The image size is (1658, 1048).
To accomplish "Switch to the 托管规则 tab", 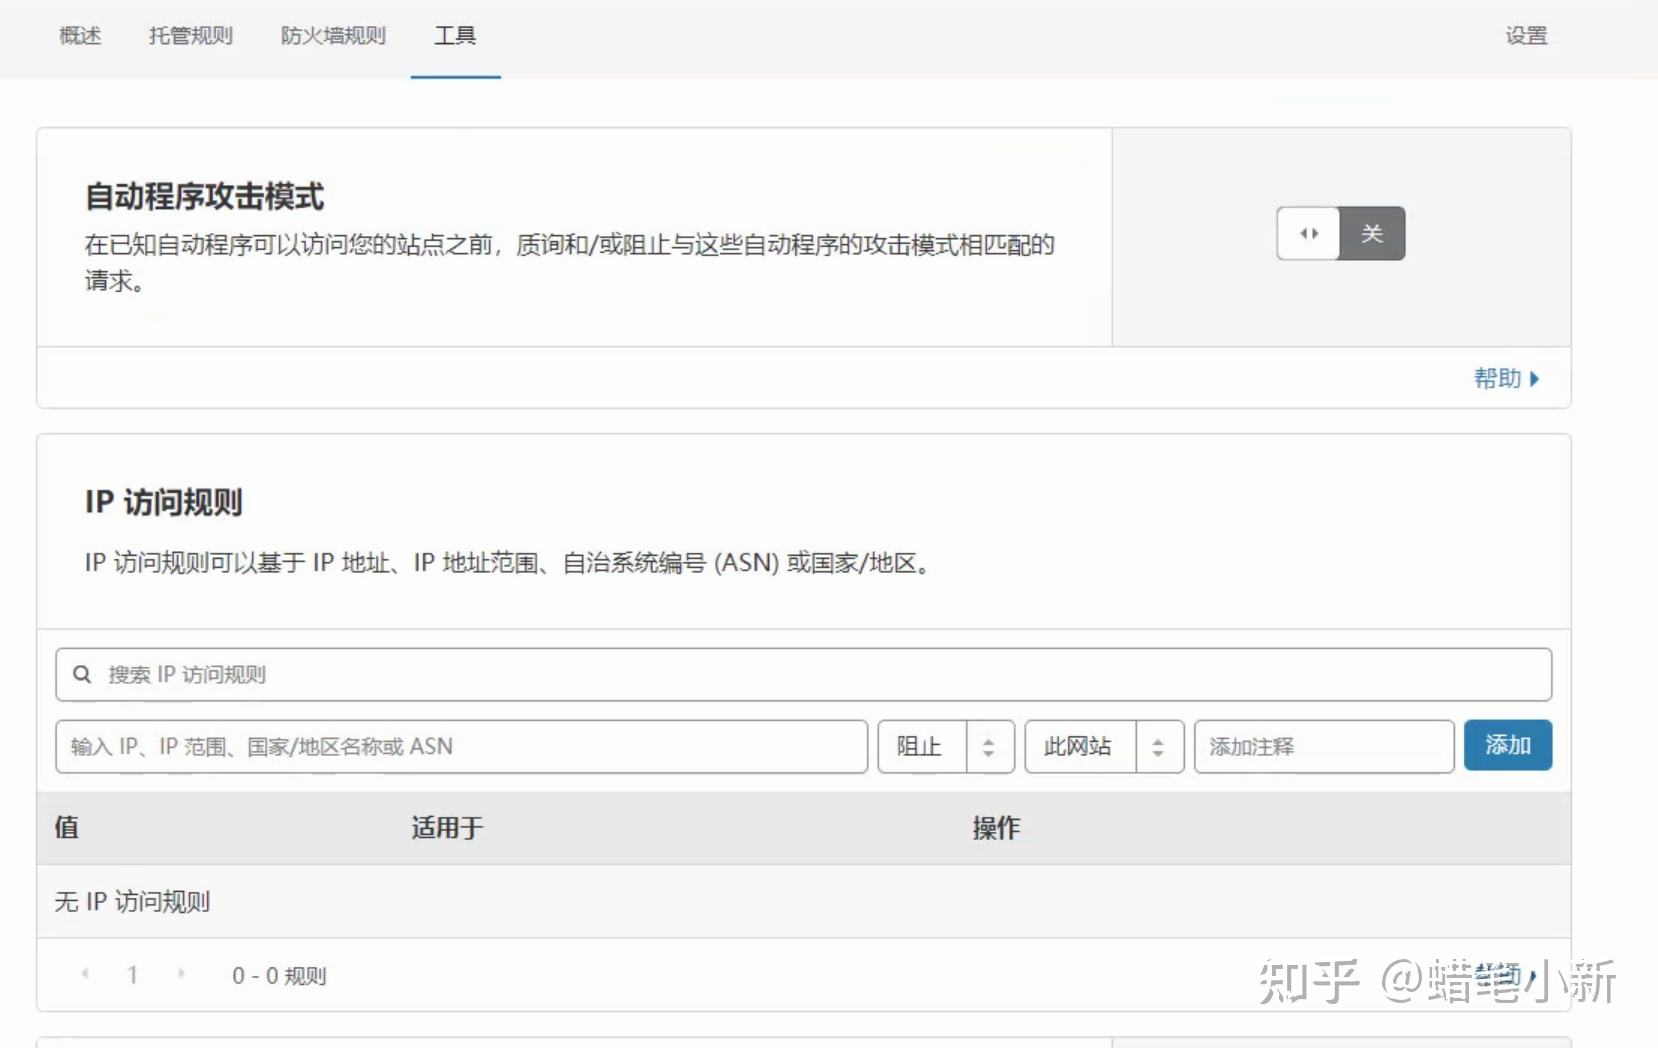I will 190,36.
